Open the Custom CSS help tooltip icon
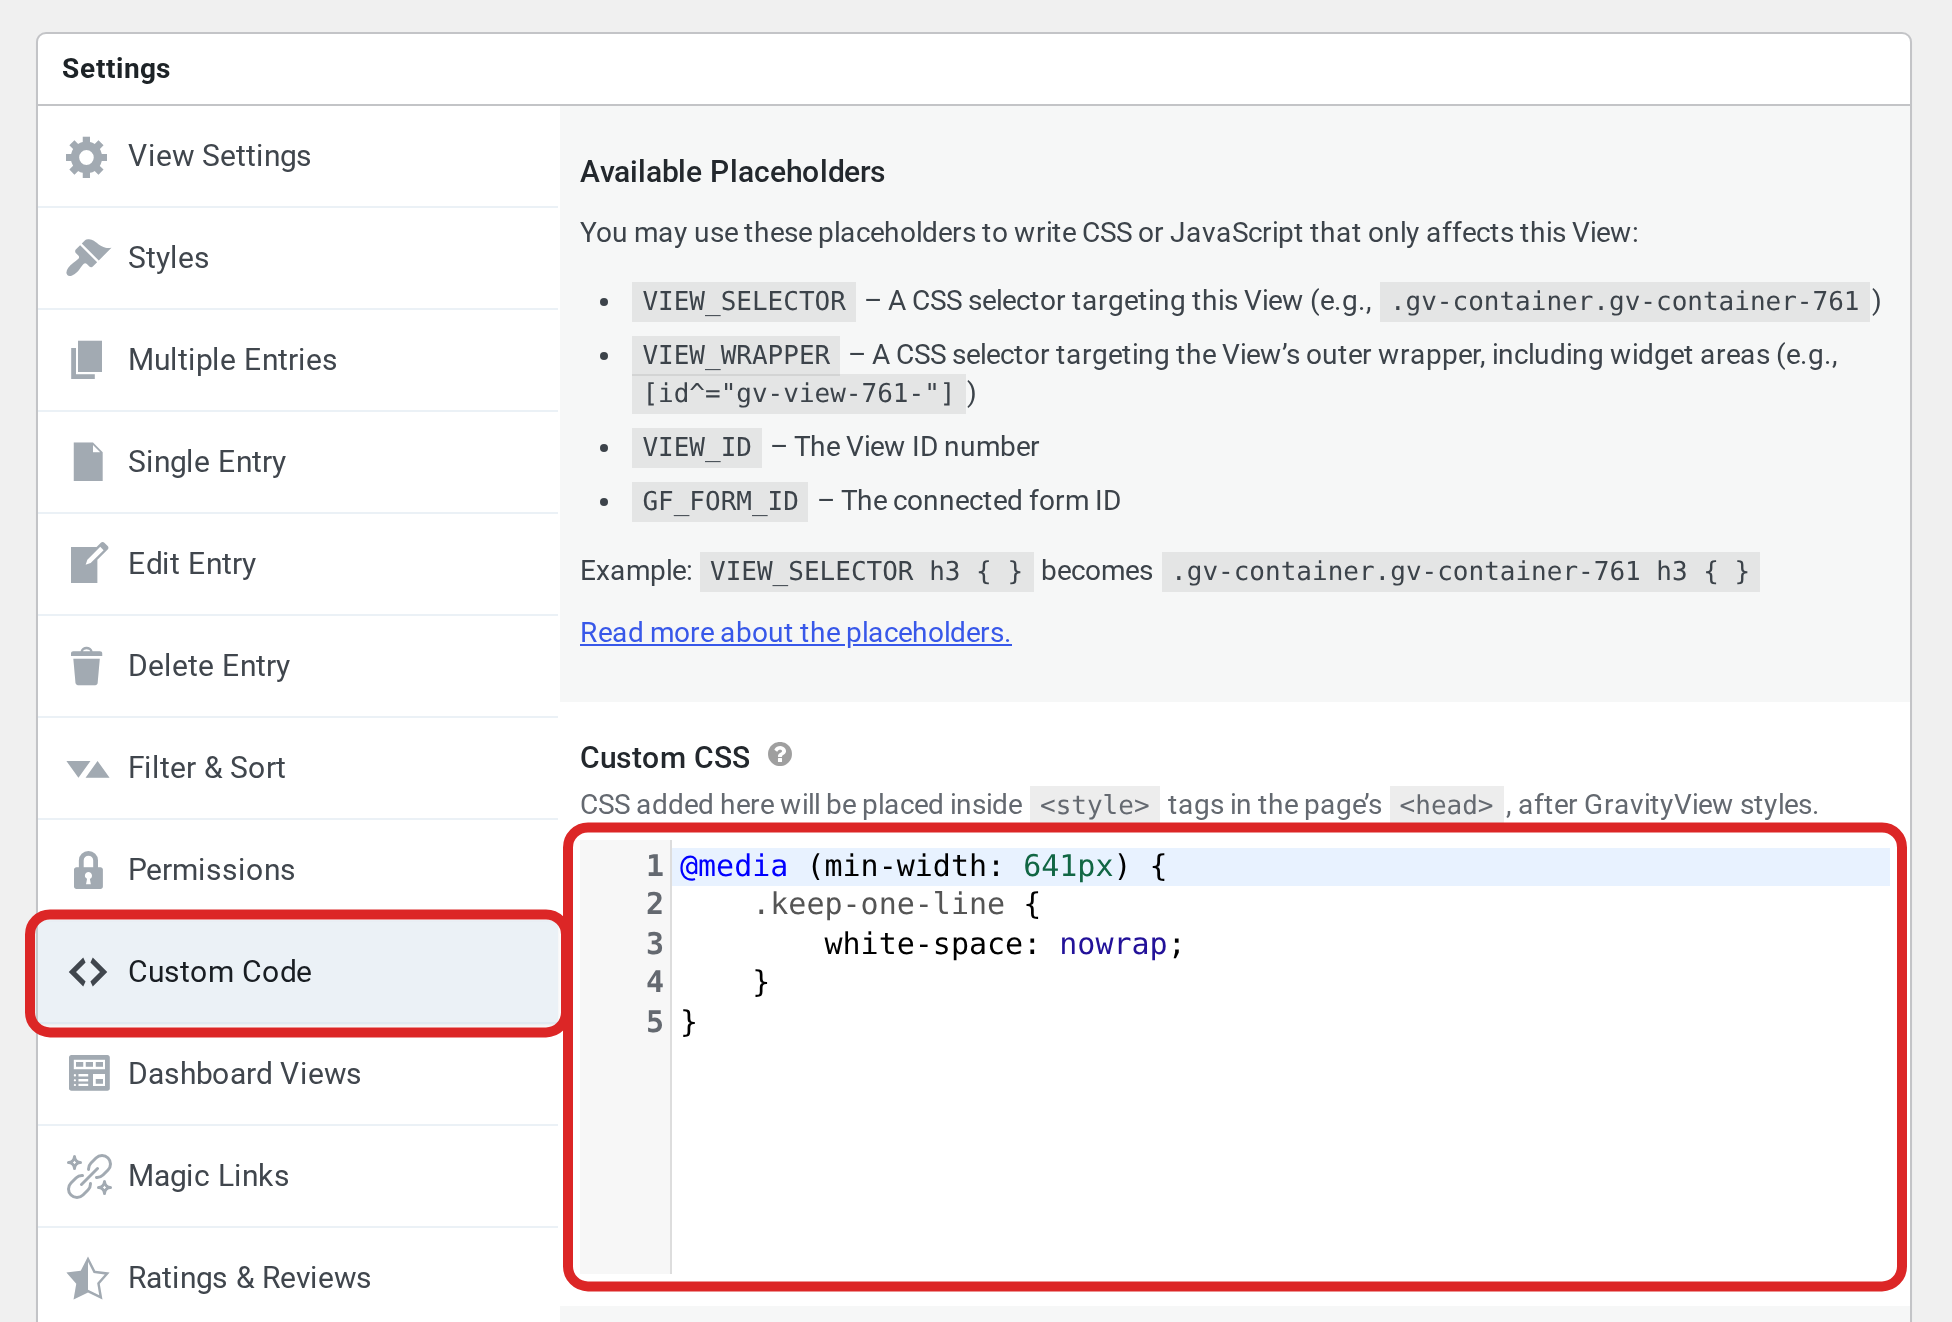 (780, 755)
